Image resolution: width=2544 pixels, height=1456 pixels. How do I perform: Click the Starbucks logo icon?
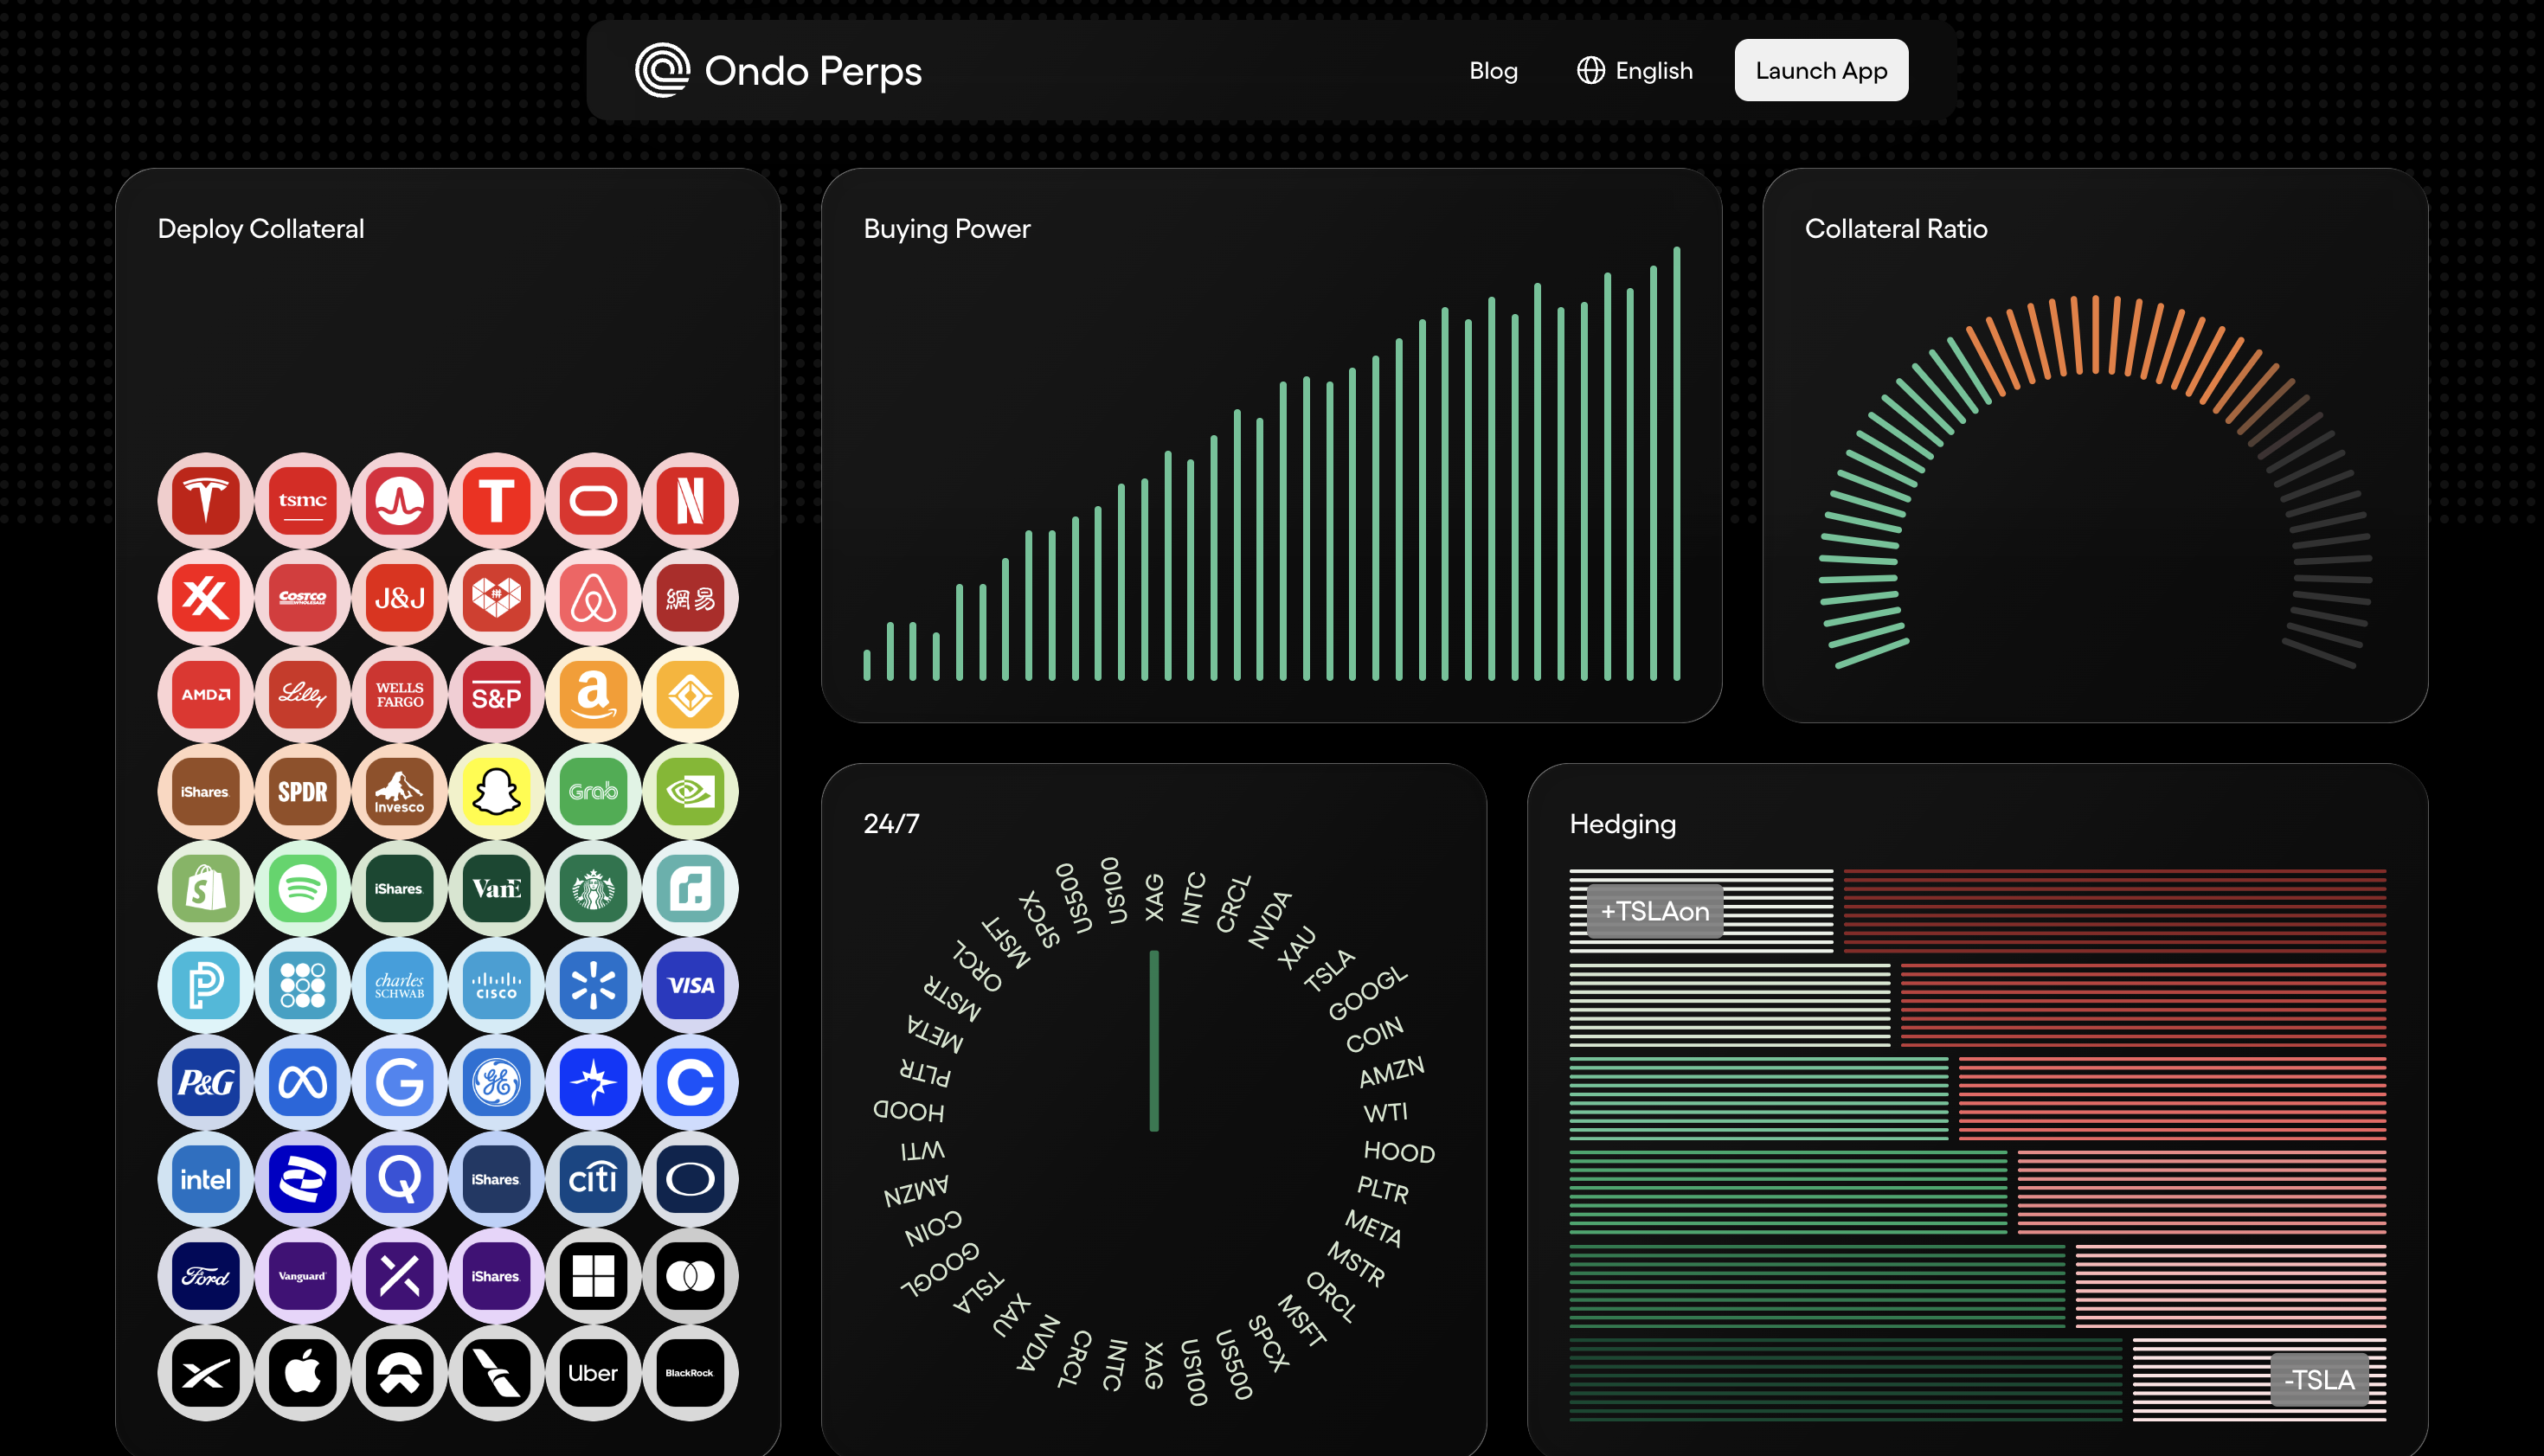click(x=593, y=888)
